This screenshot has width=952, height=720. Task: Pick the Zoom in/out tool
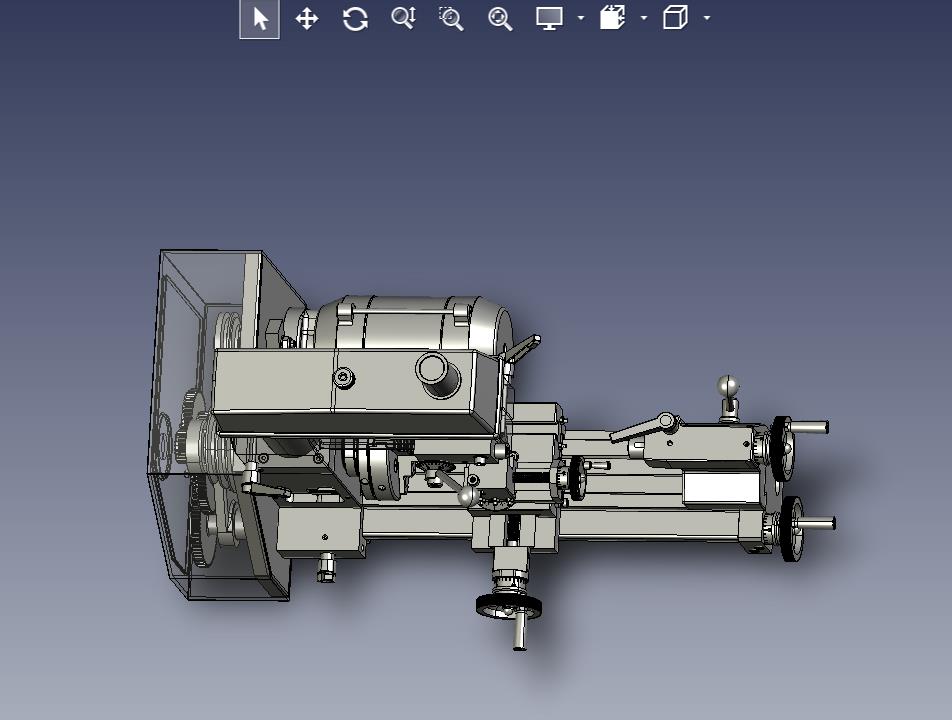coord(403,18)
